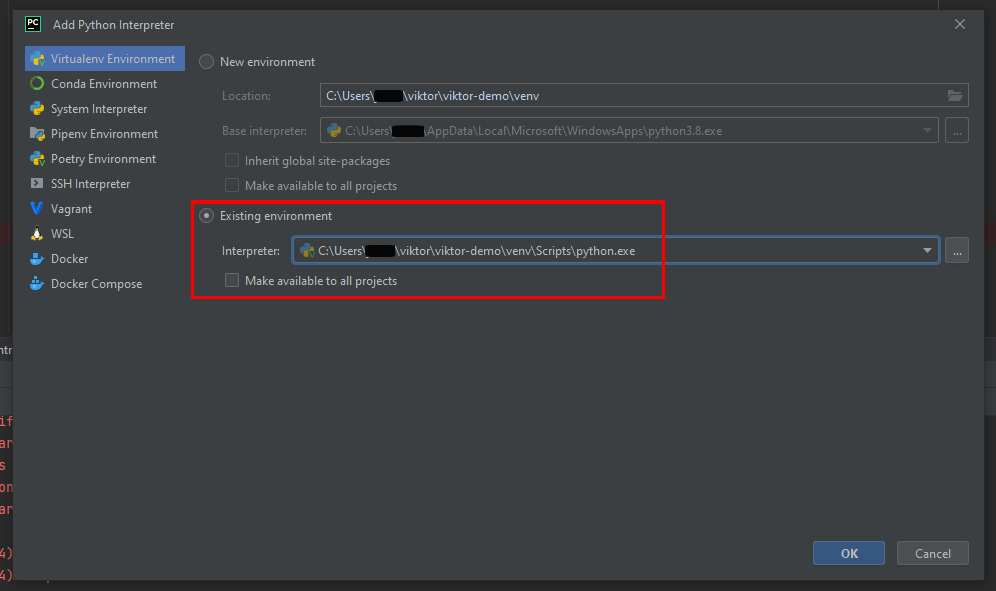Select the WSL interpreter option
Image resolution: width=996 pixels, height=591 pixels.
pos(62,233)
